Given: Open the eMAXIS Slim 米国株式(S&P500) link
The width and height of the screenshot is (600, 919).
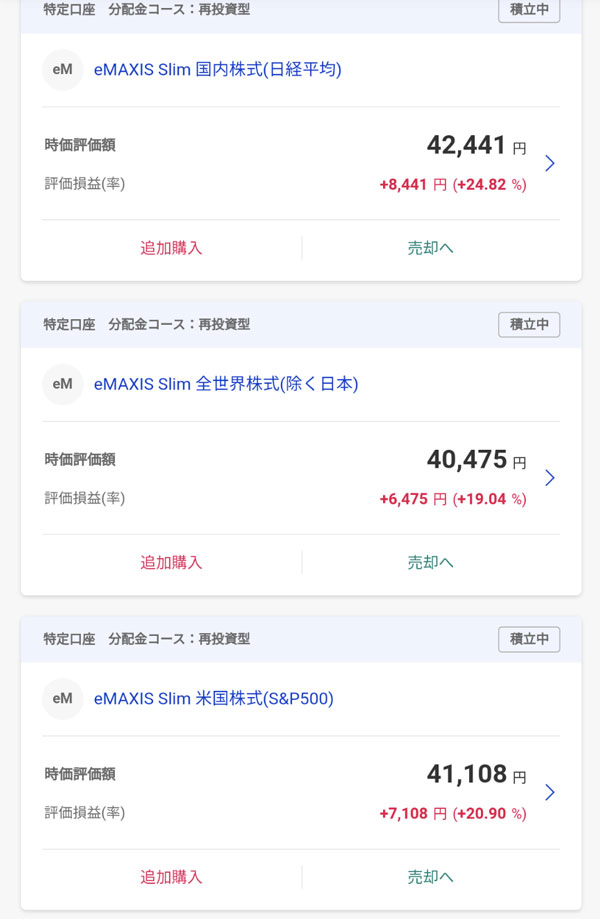Looking at the screenshot, I should coord(213,699).
